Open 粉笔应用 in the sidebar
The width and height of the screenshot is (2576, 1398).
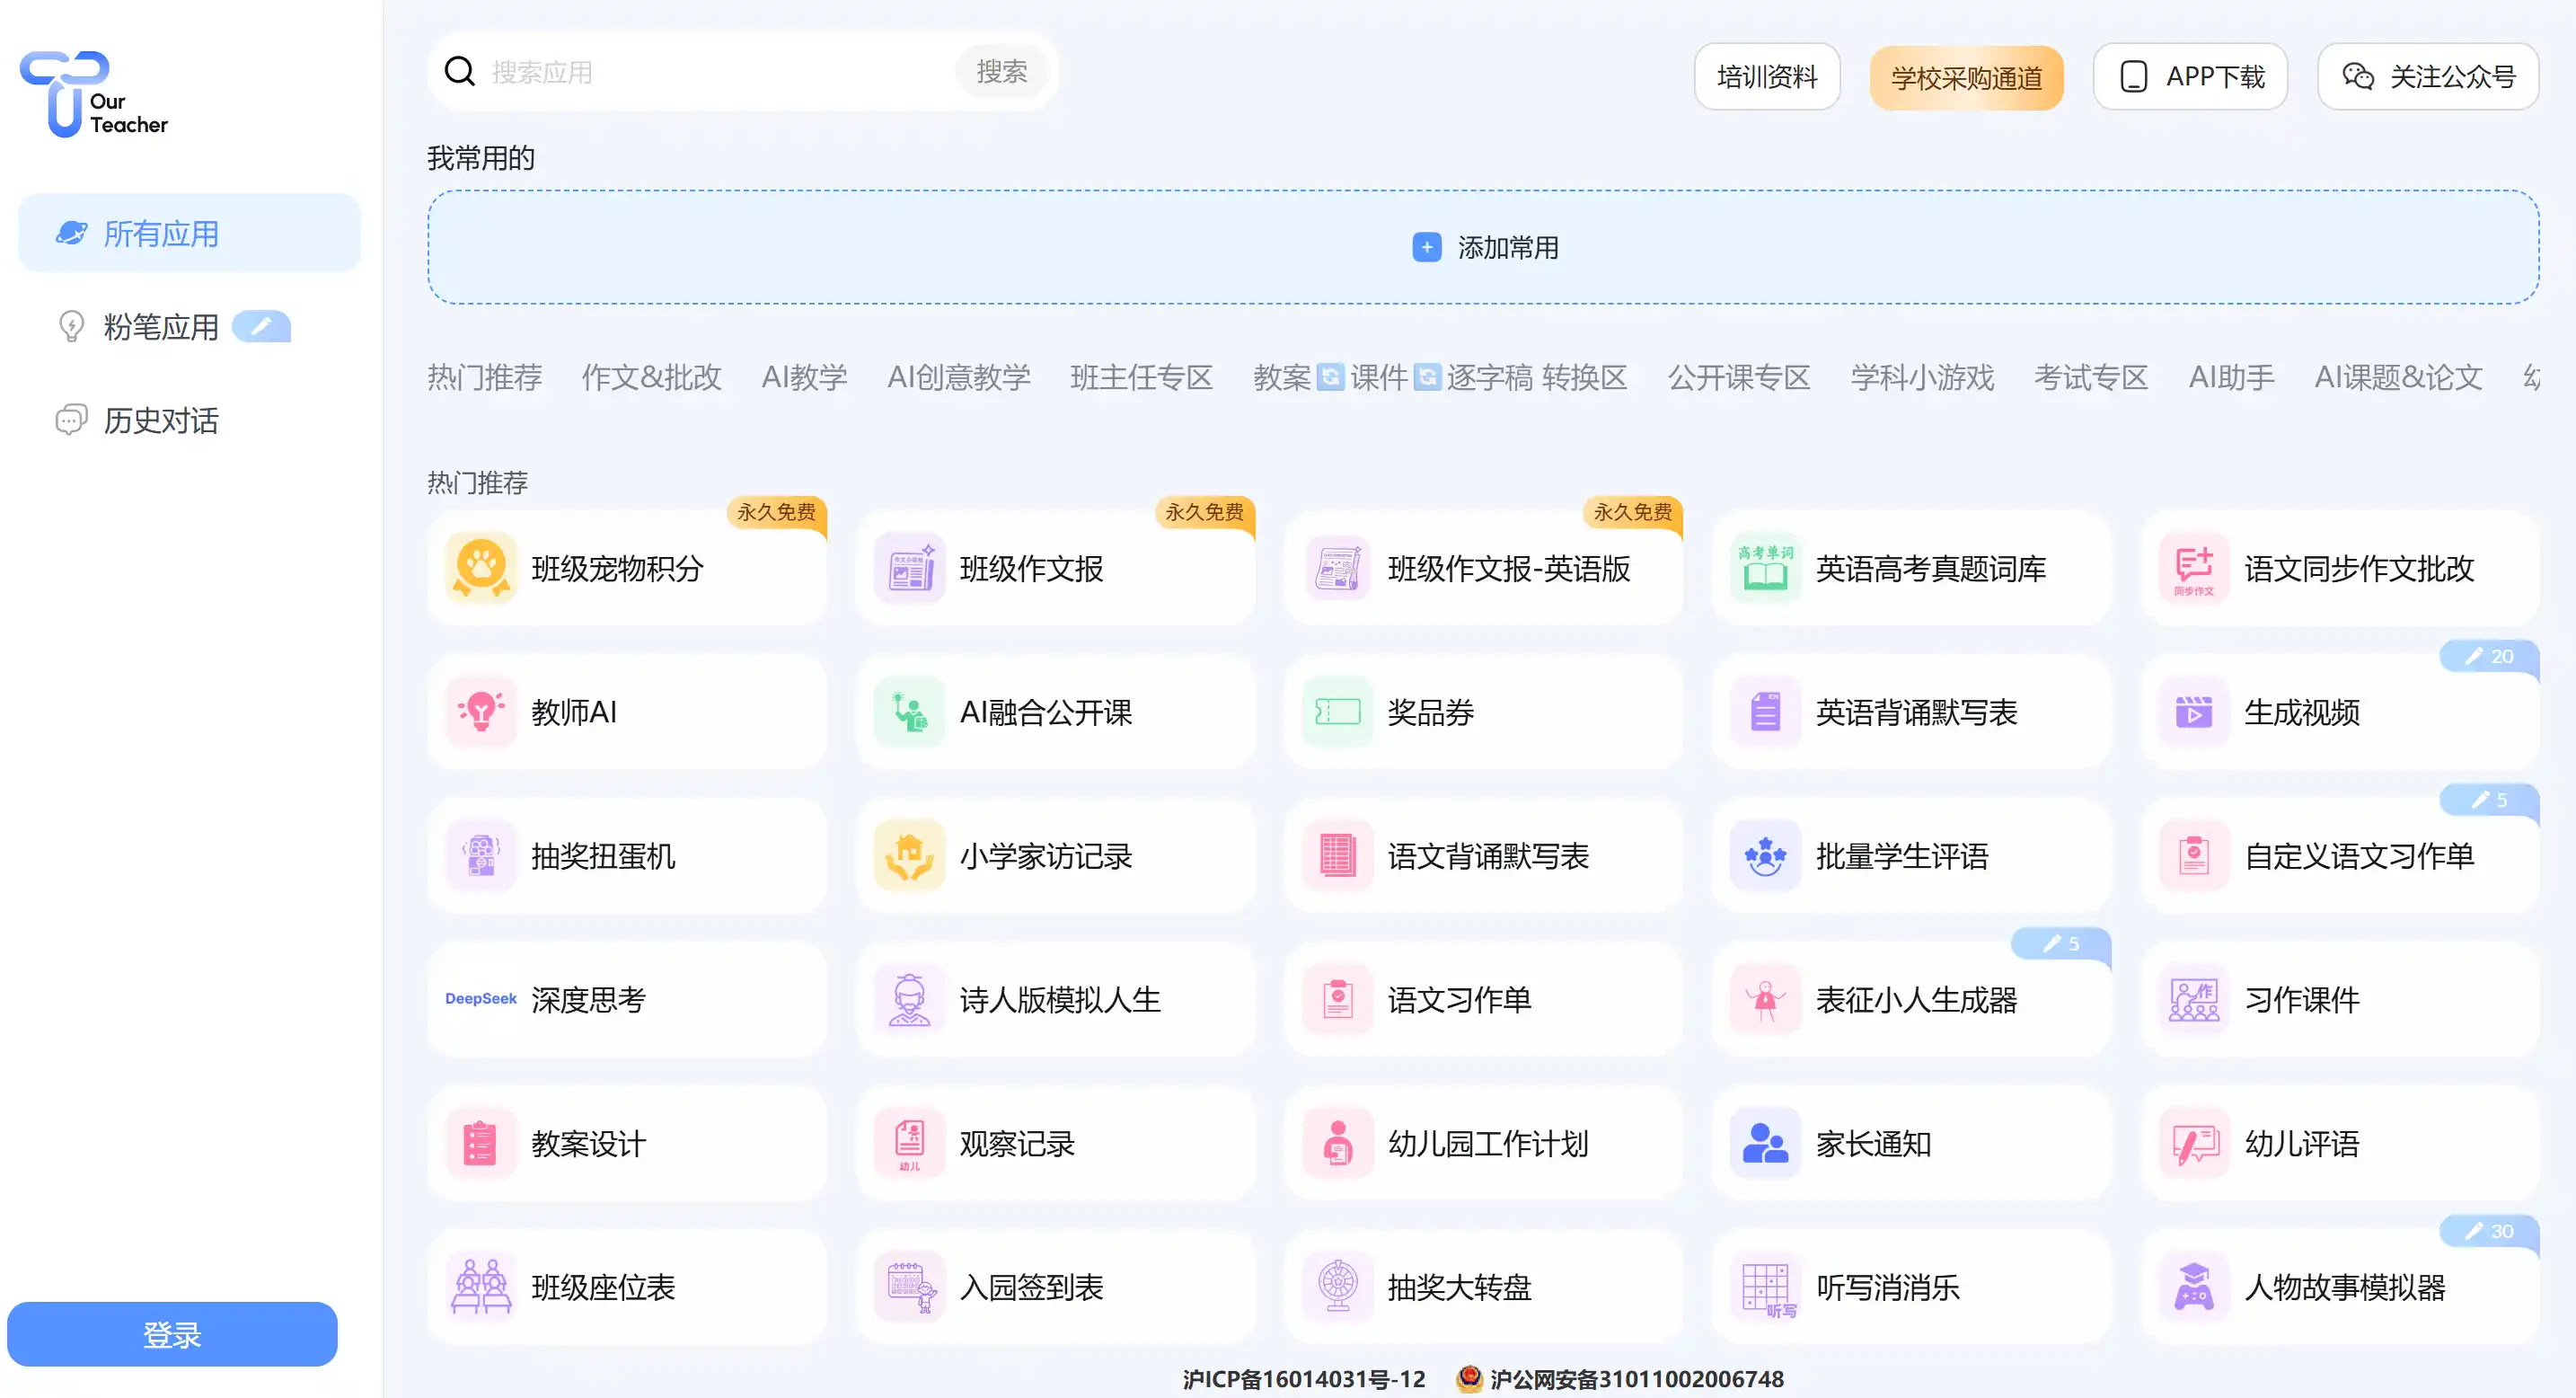tap(189, 326)
